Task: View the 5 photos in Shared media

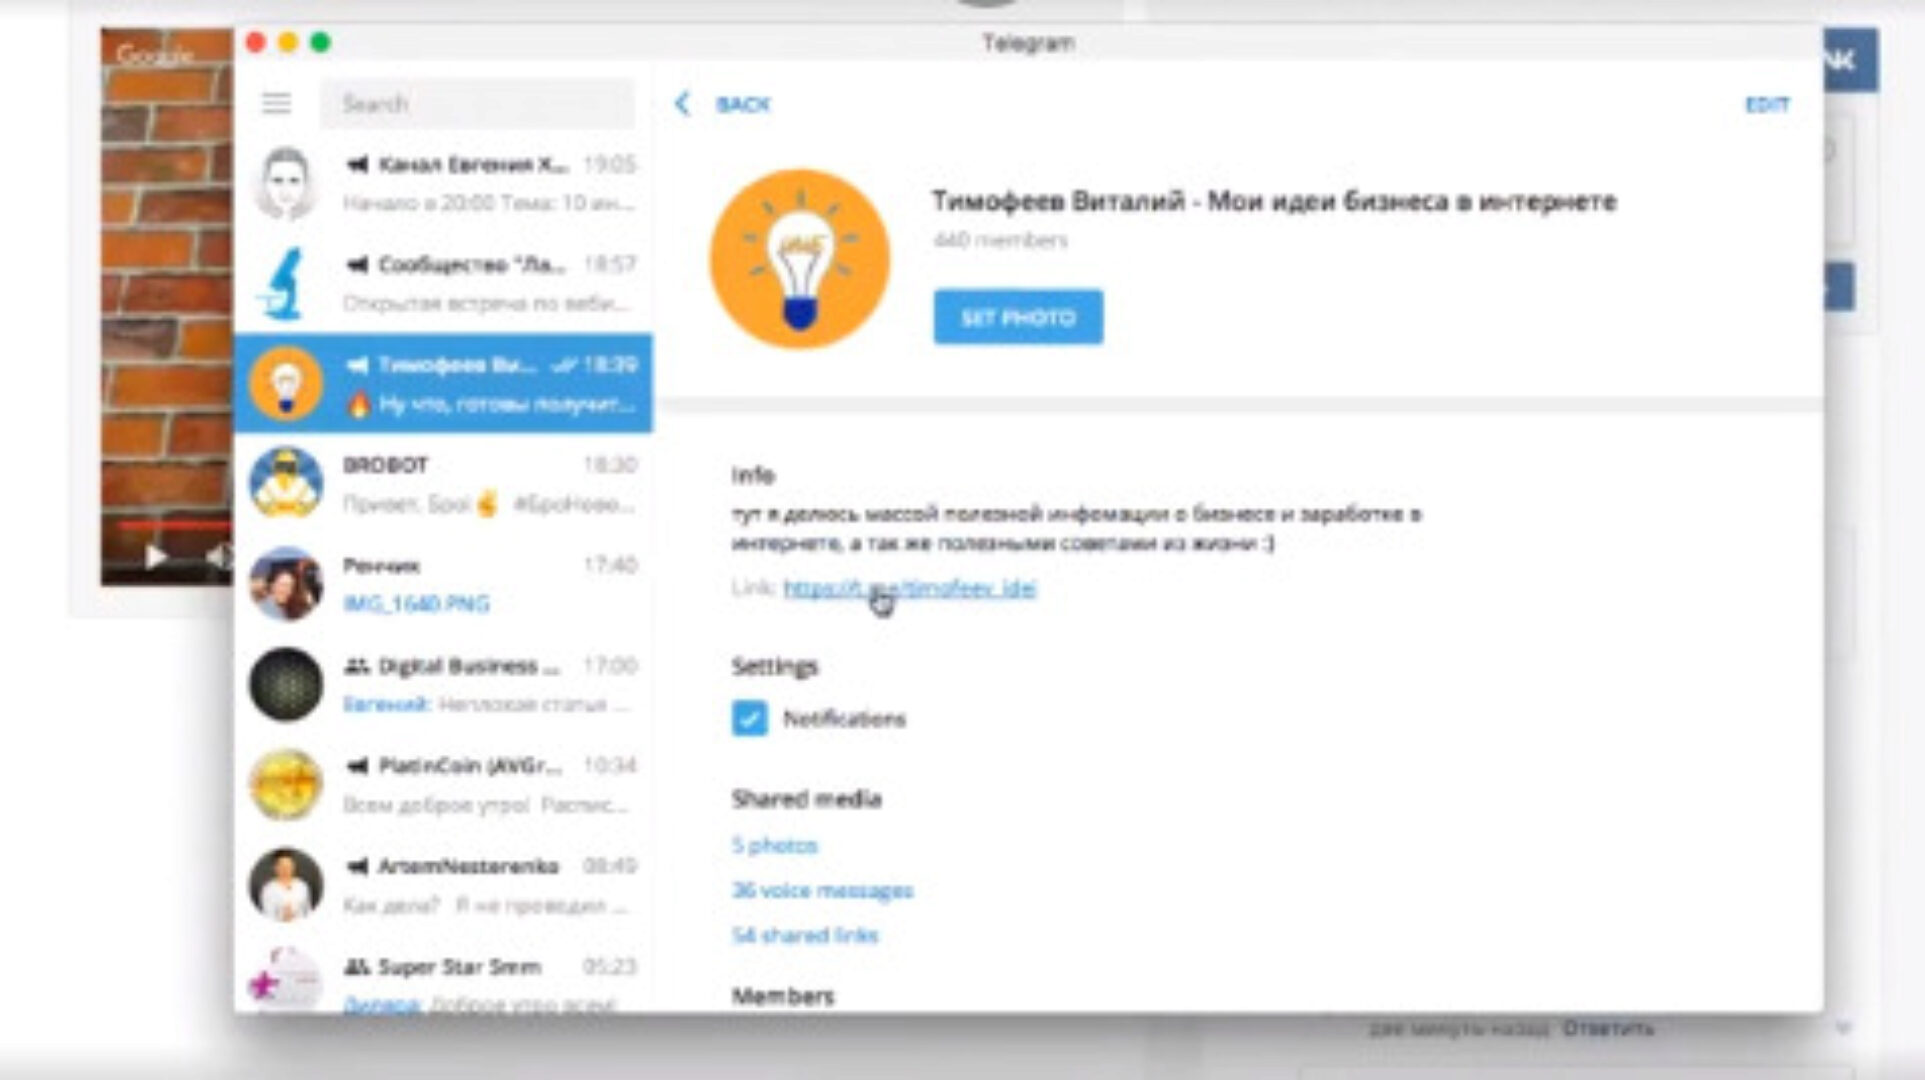Action: (775, 845)
